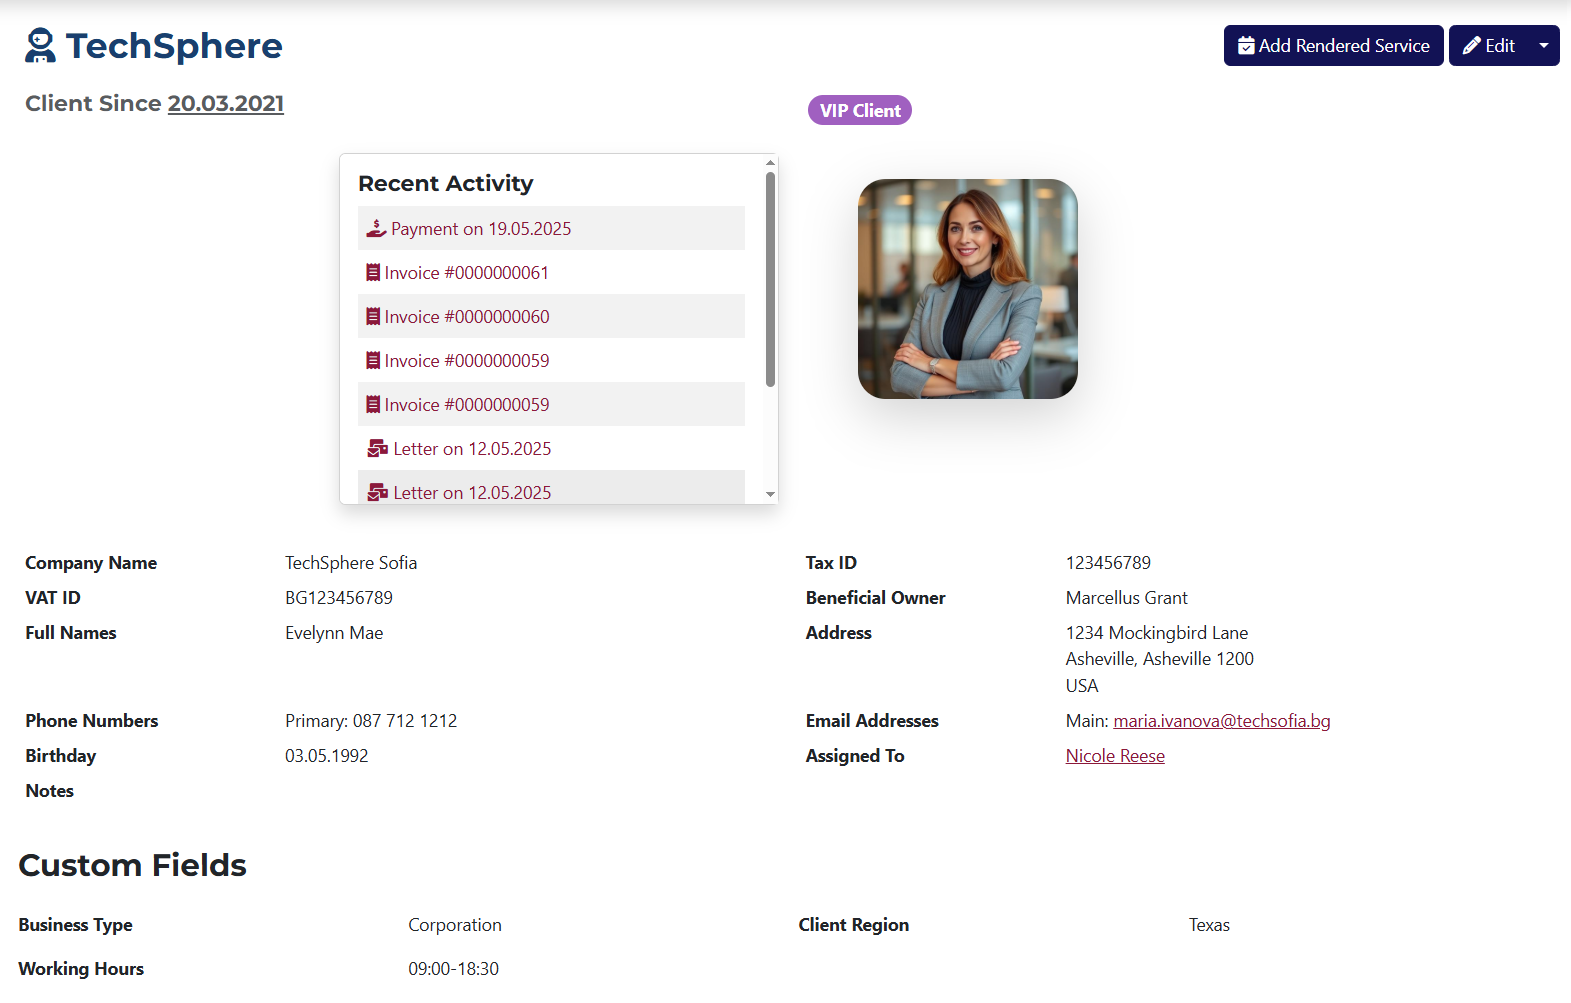
Task: Click the Client Since date 20.03.2021
Action: tap(226, 104)
